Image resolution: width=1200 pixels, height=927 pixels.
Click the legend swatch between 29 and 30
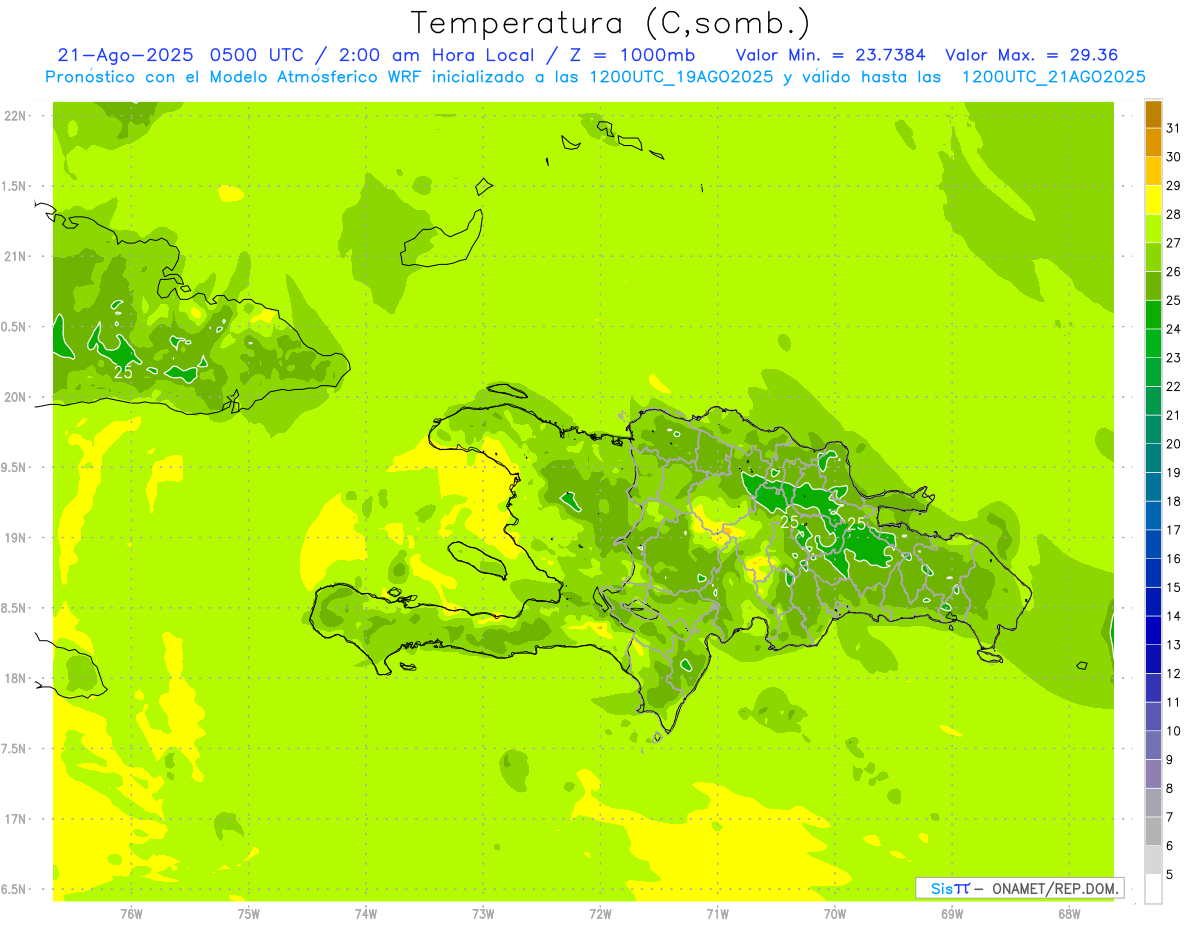pyautogui.click(x=1153, y=171)
